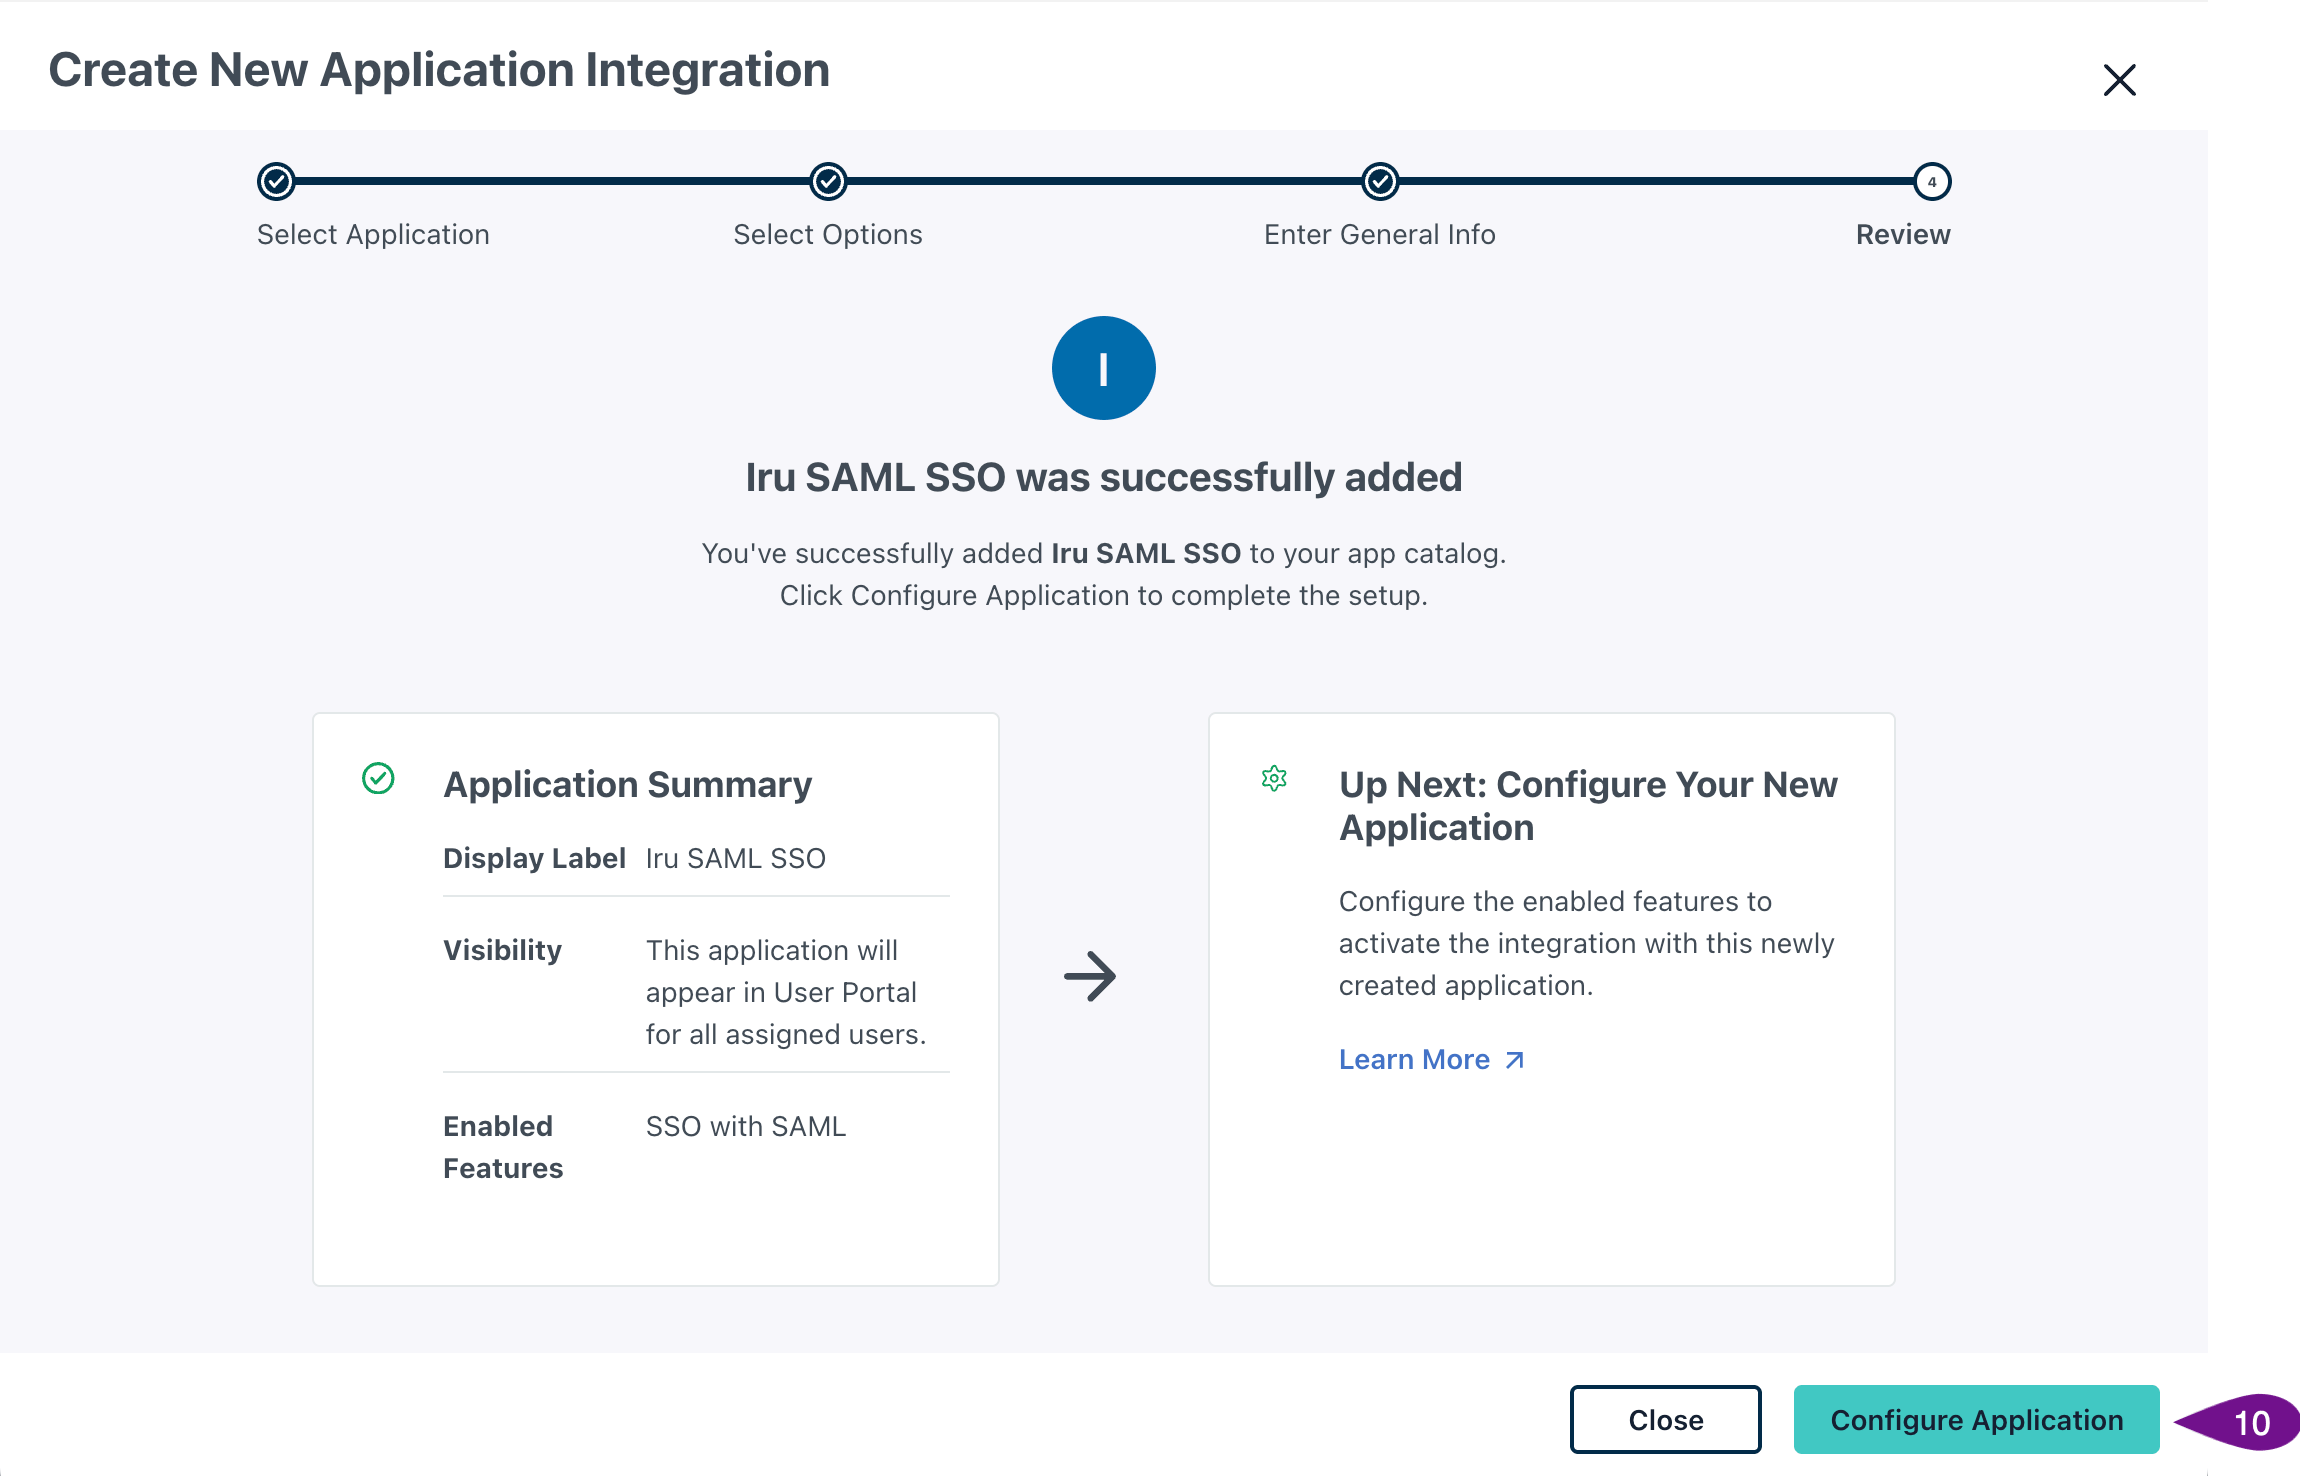Click the Select Application step checkmark
This screenshot has width=2300, height=1476.
(276, 181)
